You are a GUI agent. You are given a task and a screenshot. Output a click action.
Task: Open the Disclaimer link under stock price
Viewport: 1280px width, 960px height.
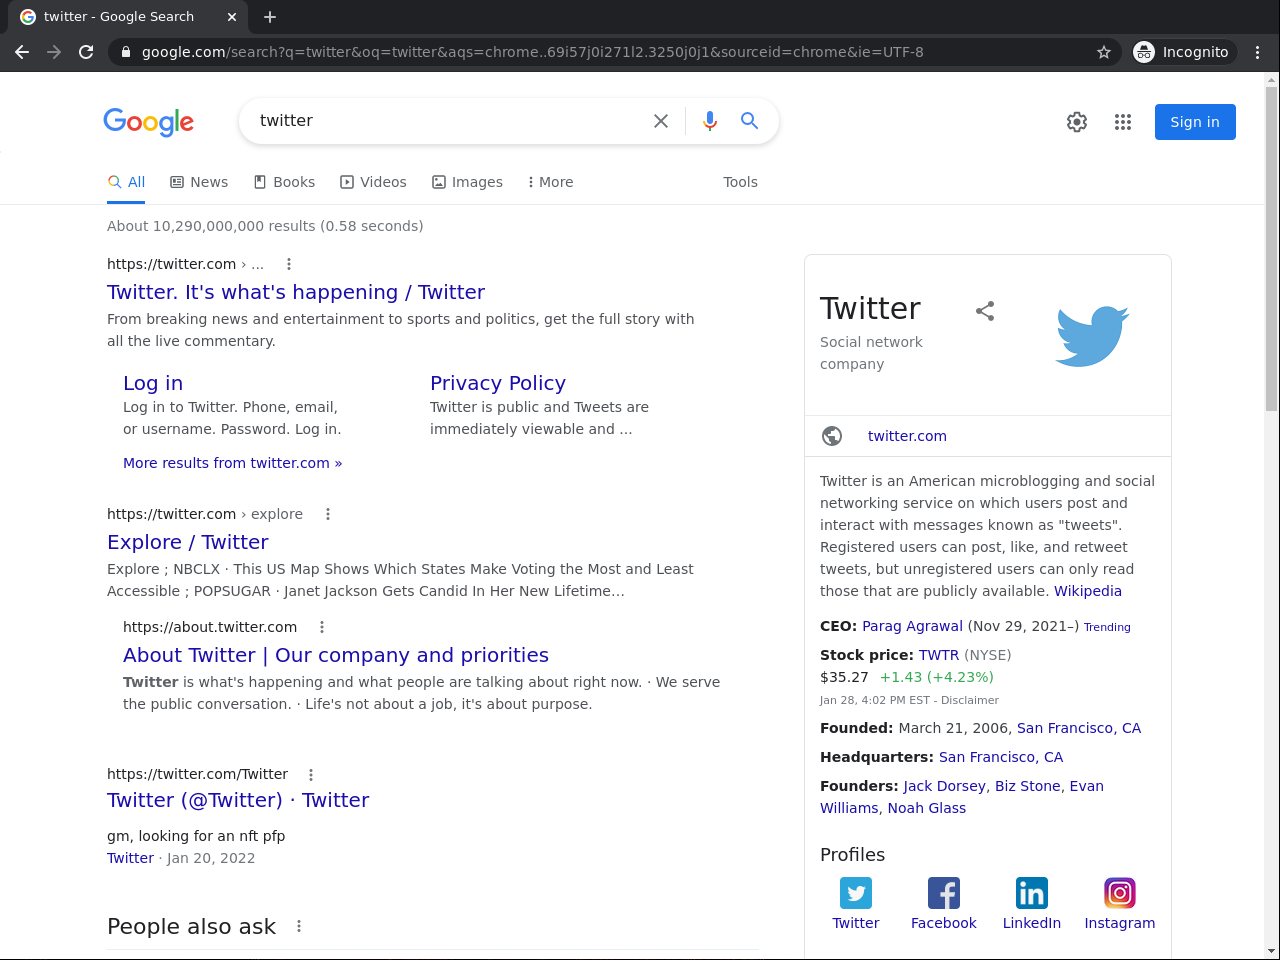click(x=970, y=700)
